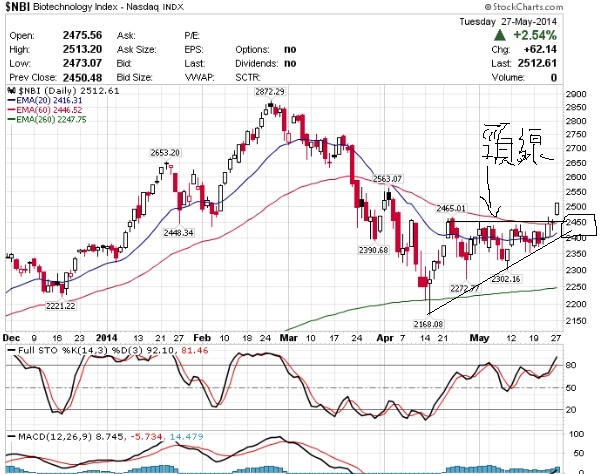Viewport: 614px width, 474px height.
Task: Click the MACD signal value -5.734
Action: [144, 436]
